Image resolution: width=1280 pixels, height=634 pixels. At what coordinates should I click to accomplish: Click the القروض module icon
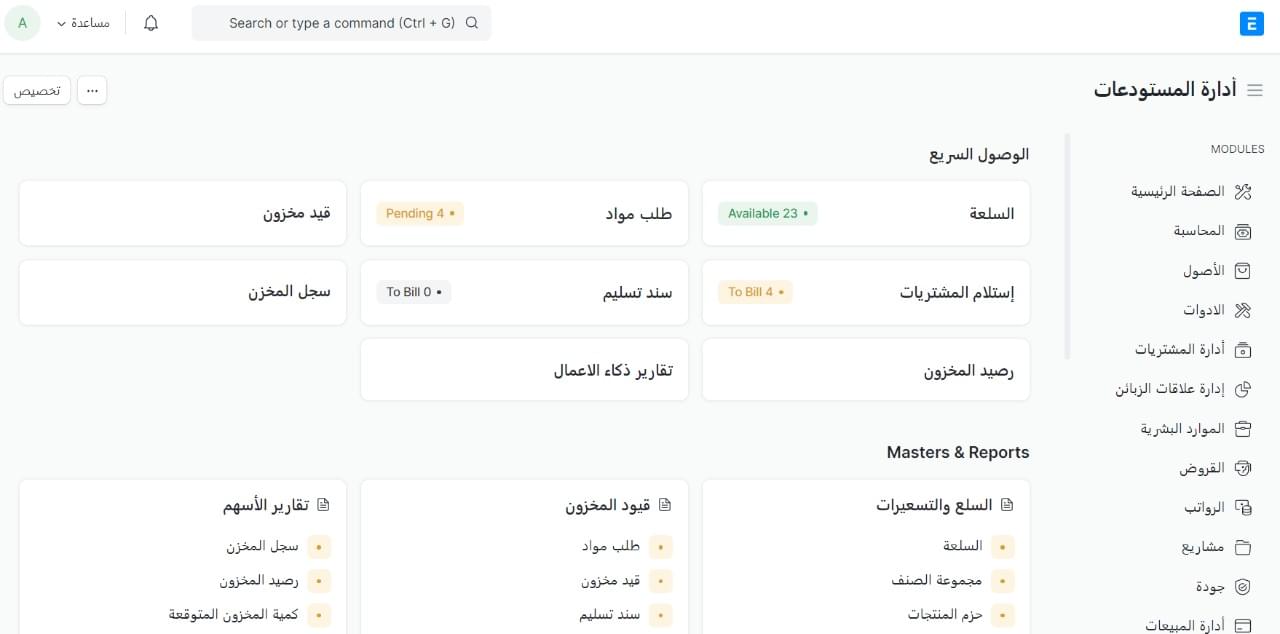click(x=1243, y=468)
